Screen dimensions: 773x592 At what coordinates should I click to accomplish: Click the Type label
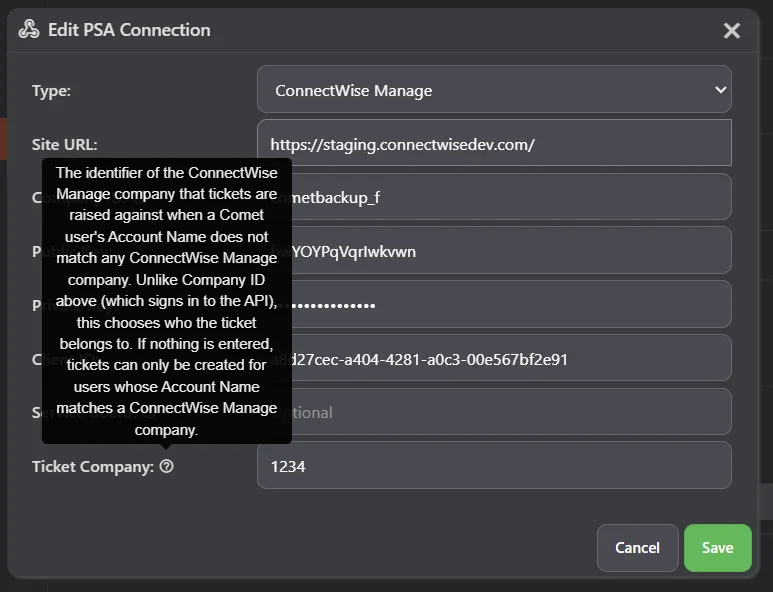(51, 91)
